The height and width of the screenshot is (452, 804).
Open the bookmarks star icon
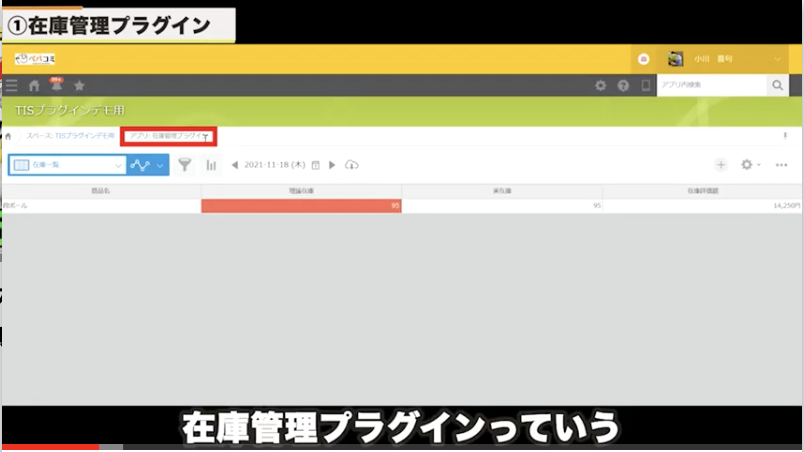coord(80,86)
